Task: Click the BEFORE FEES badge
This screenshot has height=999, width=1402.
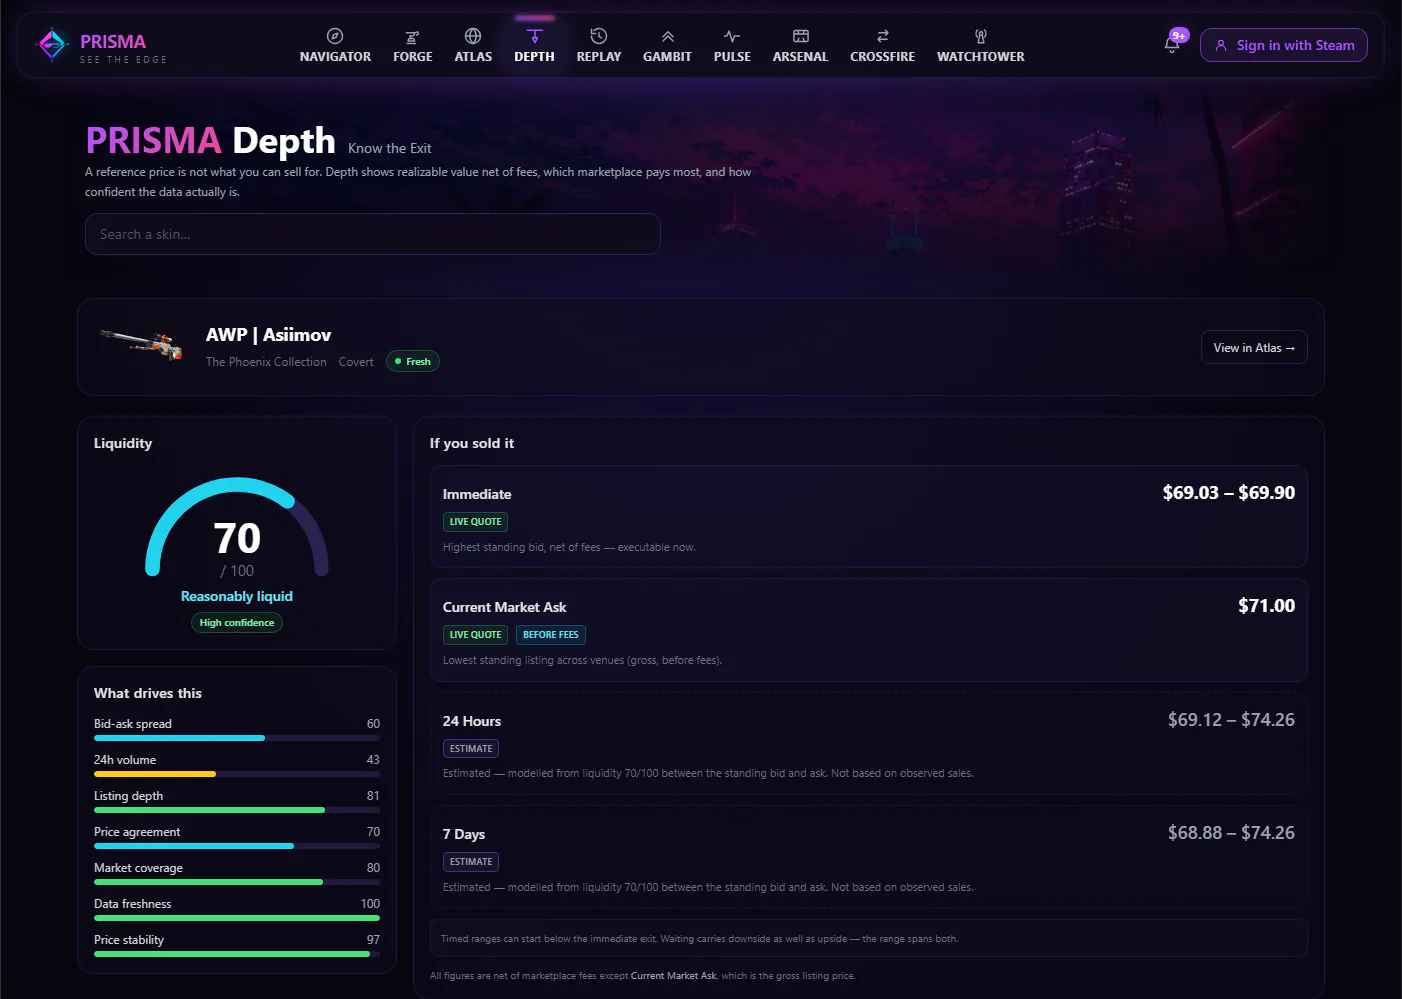Action: point(551,635)
